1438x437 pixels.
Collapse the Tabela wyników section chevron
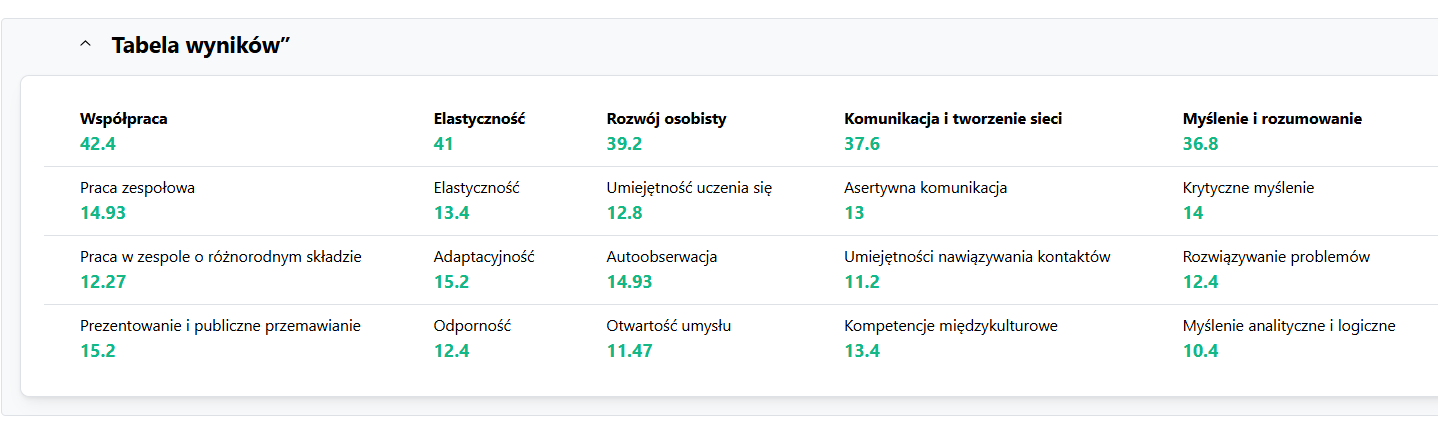point(86,45)
